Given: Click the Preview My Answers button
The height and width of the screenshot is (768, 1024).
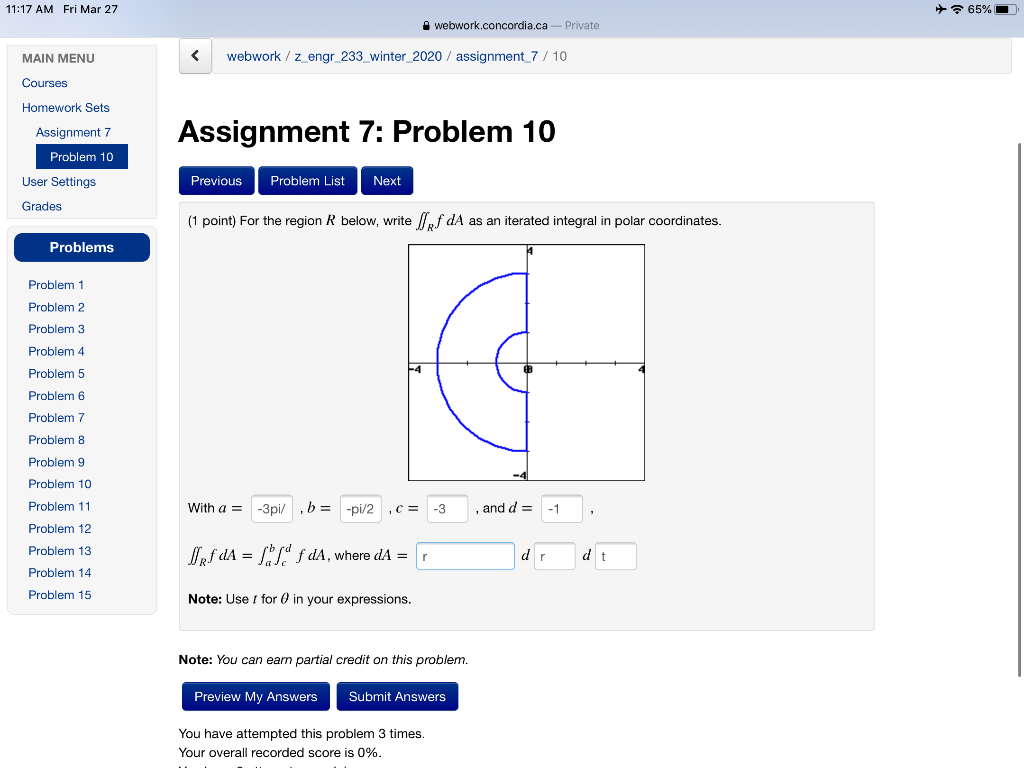Looking at the screenshot, I should (x=255, y=696).
